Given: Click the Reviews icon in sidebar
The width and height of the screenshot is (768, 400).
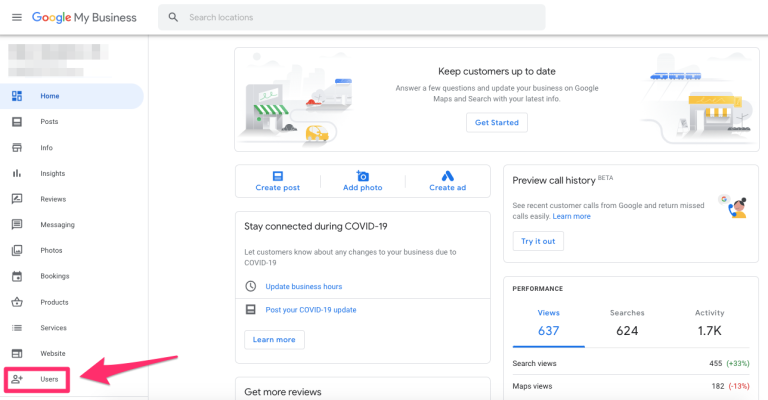Looking at the screenshot, I should (17, 199).
